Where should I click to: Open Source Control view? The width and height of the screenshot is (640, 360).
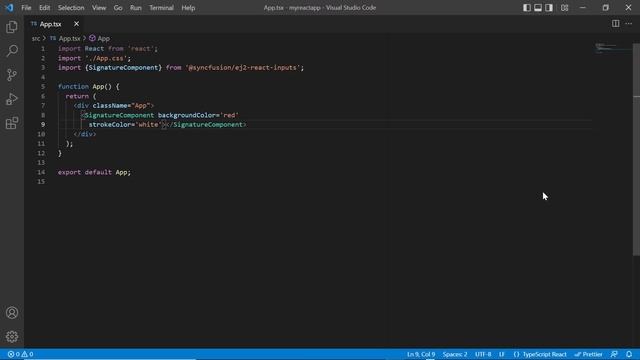pyautogui.click(x=12, y=75)
